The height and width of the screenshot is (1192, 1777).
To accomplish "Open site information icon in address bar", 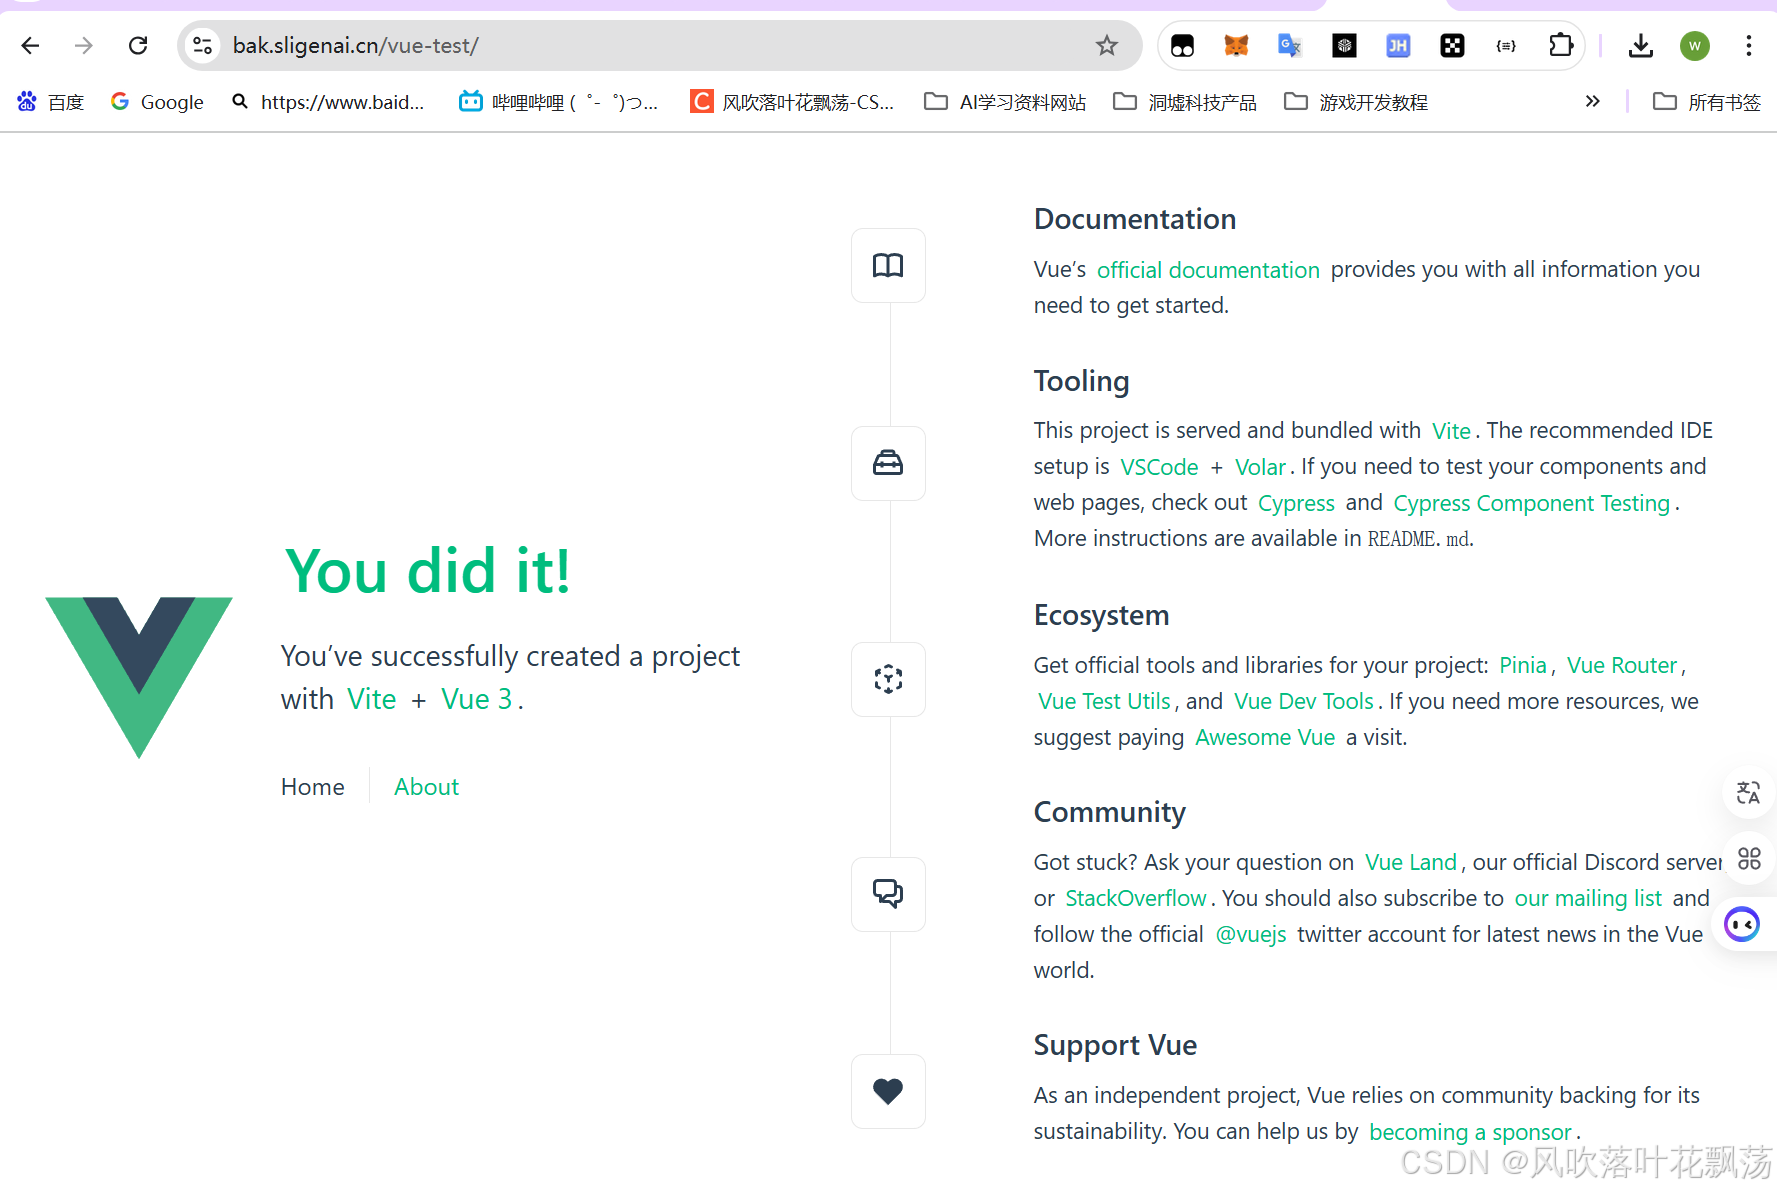I will [x=203, y=45].
